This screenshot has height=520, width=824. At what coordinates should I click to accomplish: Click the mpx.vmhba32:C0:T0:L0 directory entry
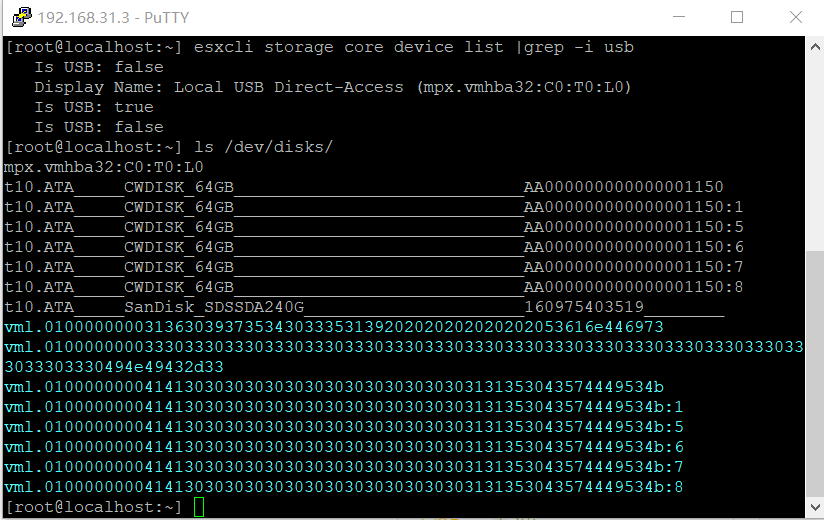pos(104,167)
